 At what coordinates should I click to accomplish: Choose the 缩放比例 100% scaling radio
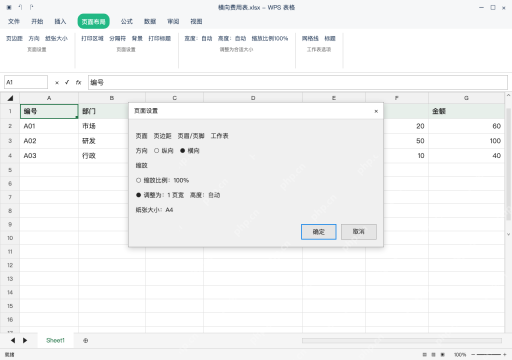(x=138, y=180)
